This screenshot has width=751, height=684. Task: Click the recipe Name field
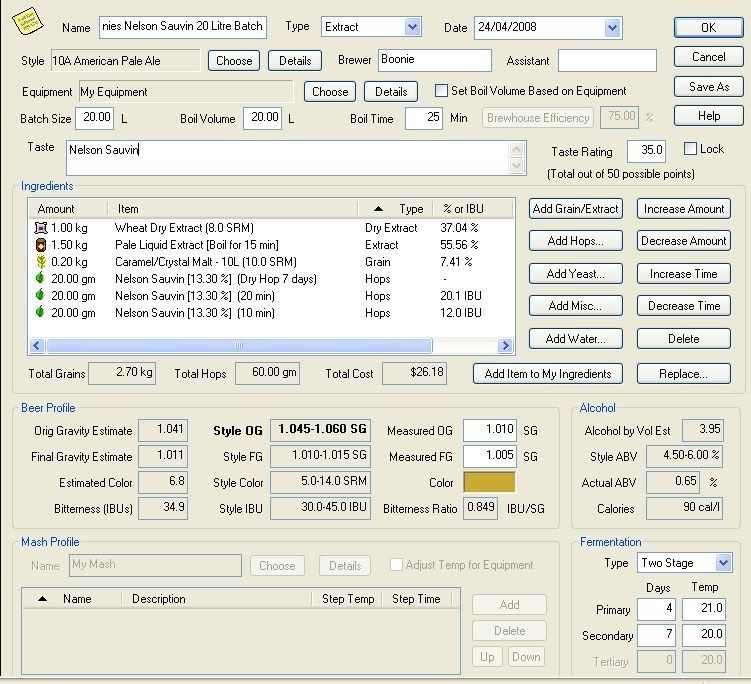182,27
